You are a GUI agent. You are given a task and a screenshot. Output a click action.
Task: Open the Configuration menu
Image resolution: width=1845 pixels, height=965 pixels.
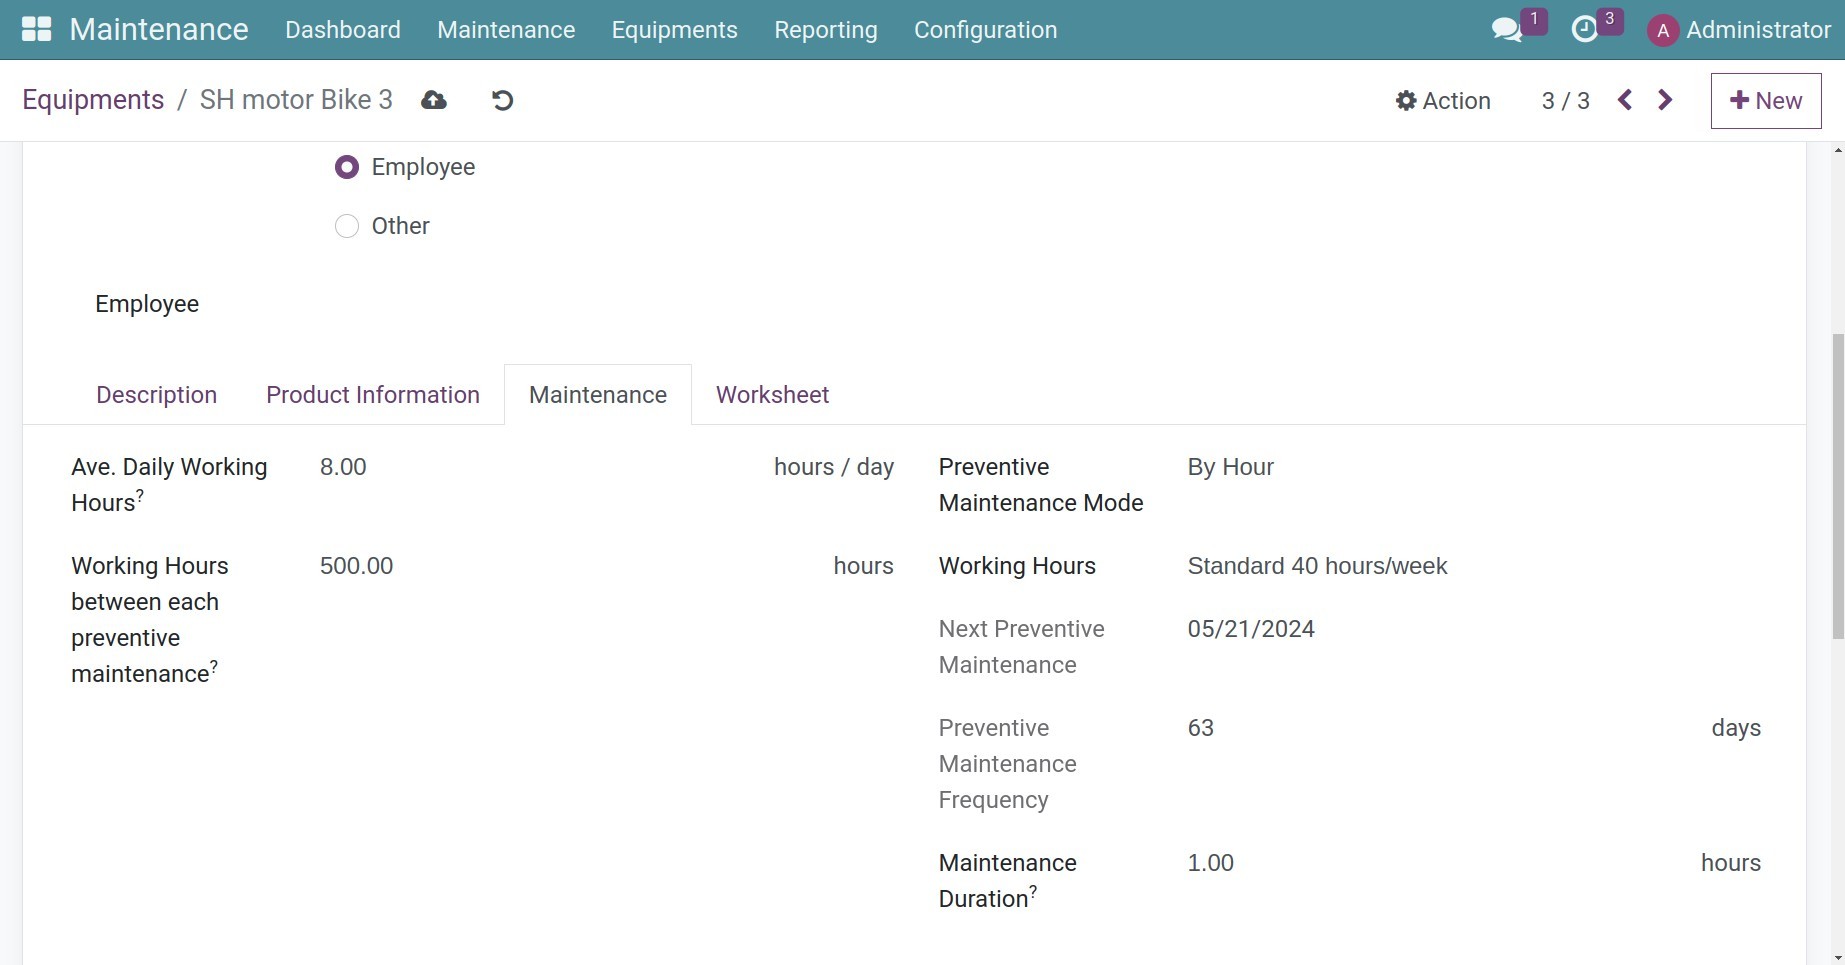(x=985, y=30)
